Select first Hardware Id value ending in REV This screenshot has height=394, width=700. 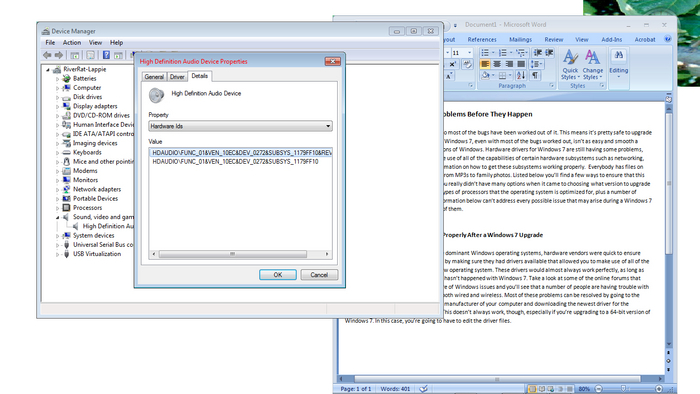pos(241,153)
